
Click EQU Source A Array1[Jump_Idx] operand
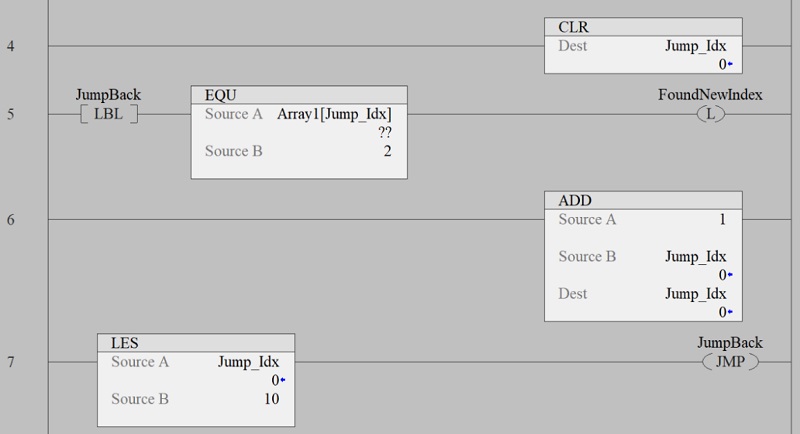pos(334,114)
